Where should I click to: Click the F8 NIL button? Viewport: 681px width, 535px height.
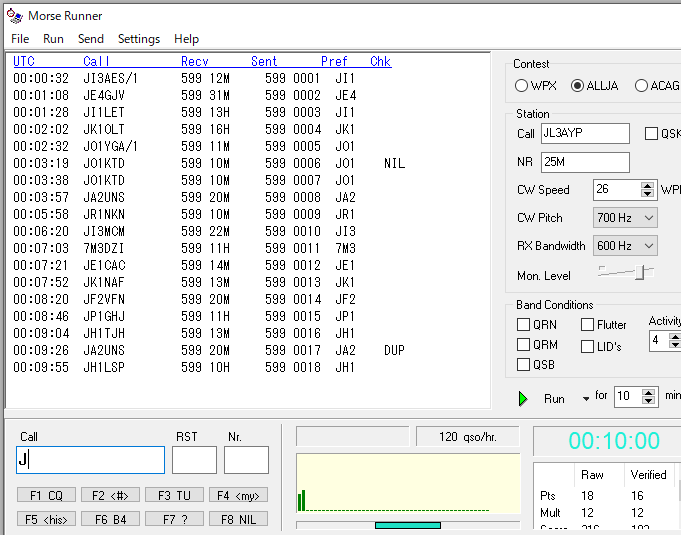[x=238, y=519]
